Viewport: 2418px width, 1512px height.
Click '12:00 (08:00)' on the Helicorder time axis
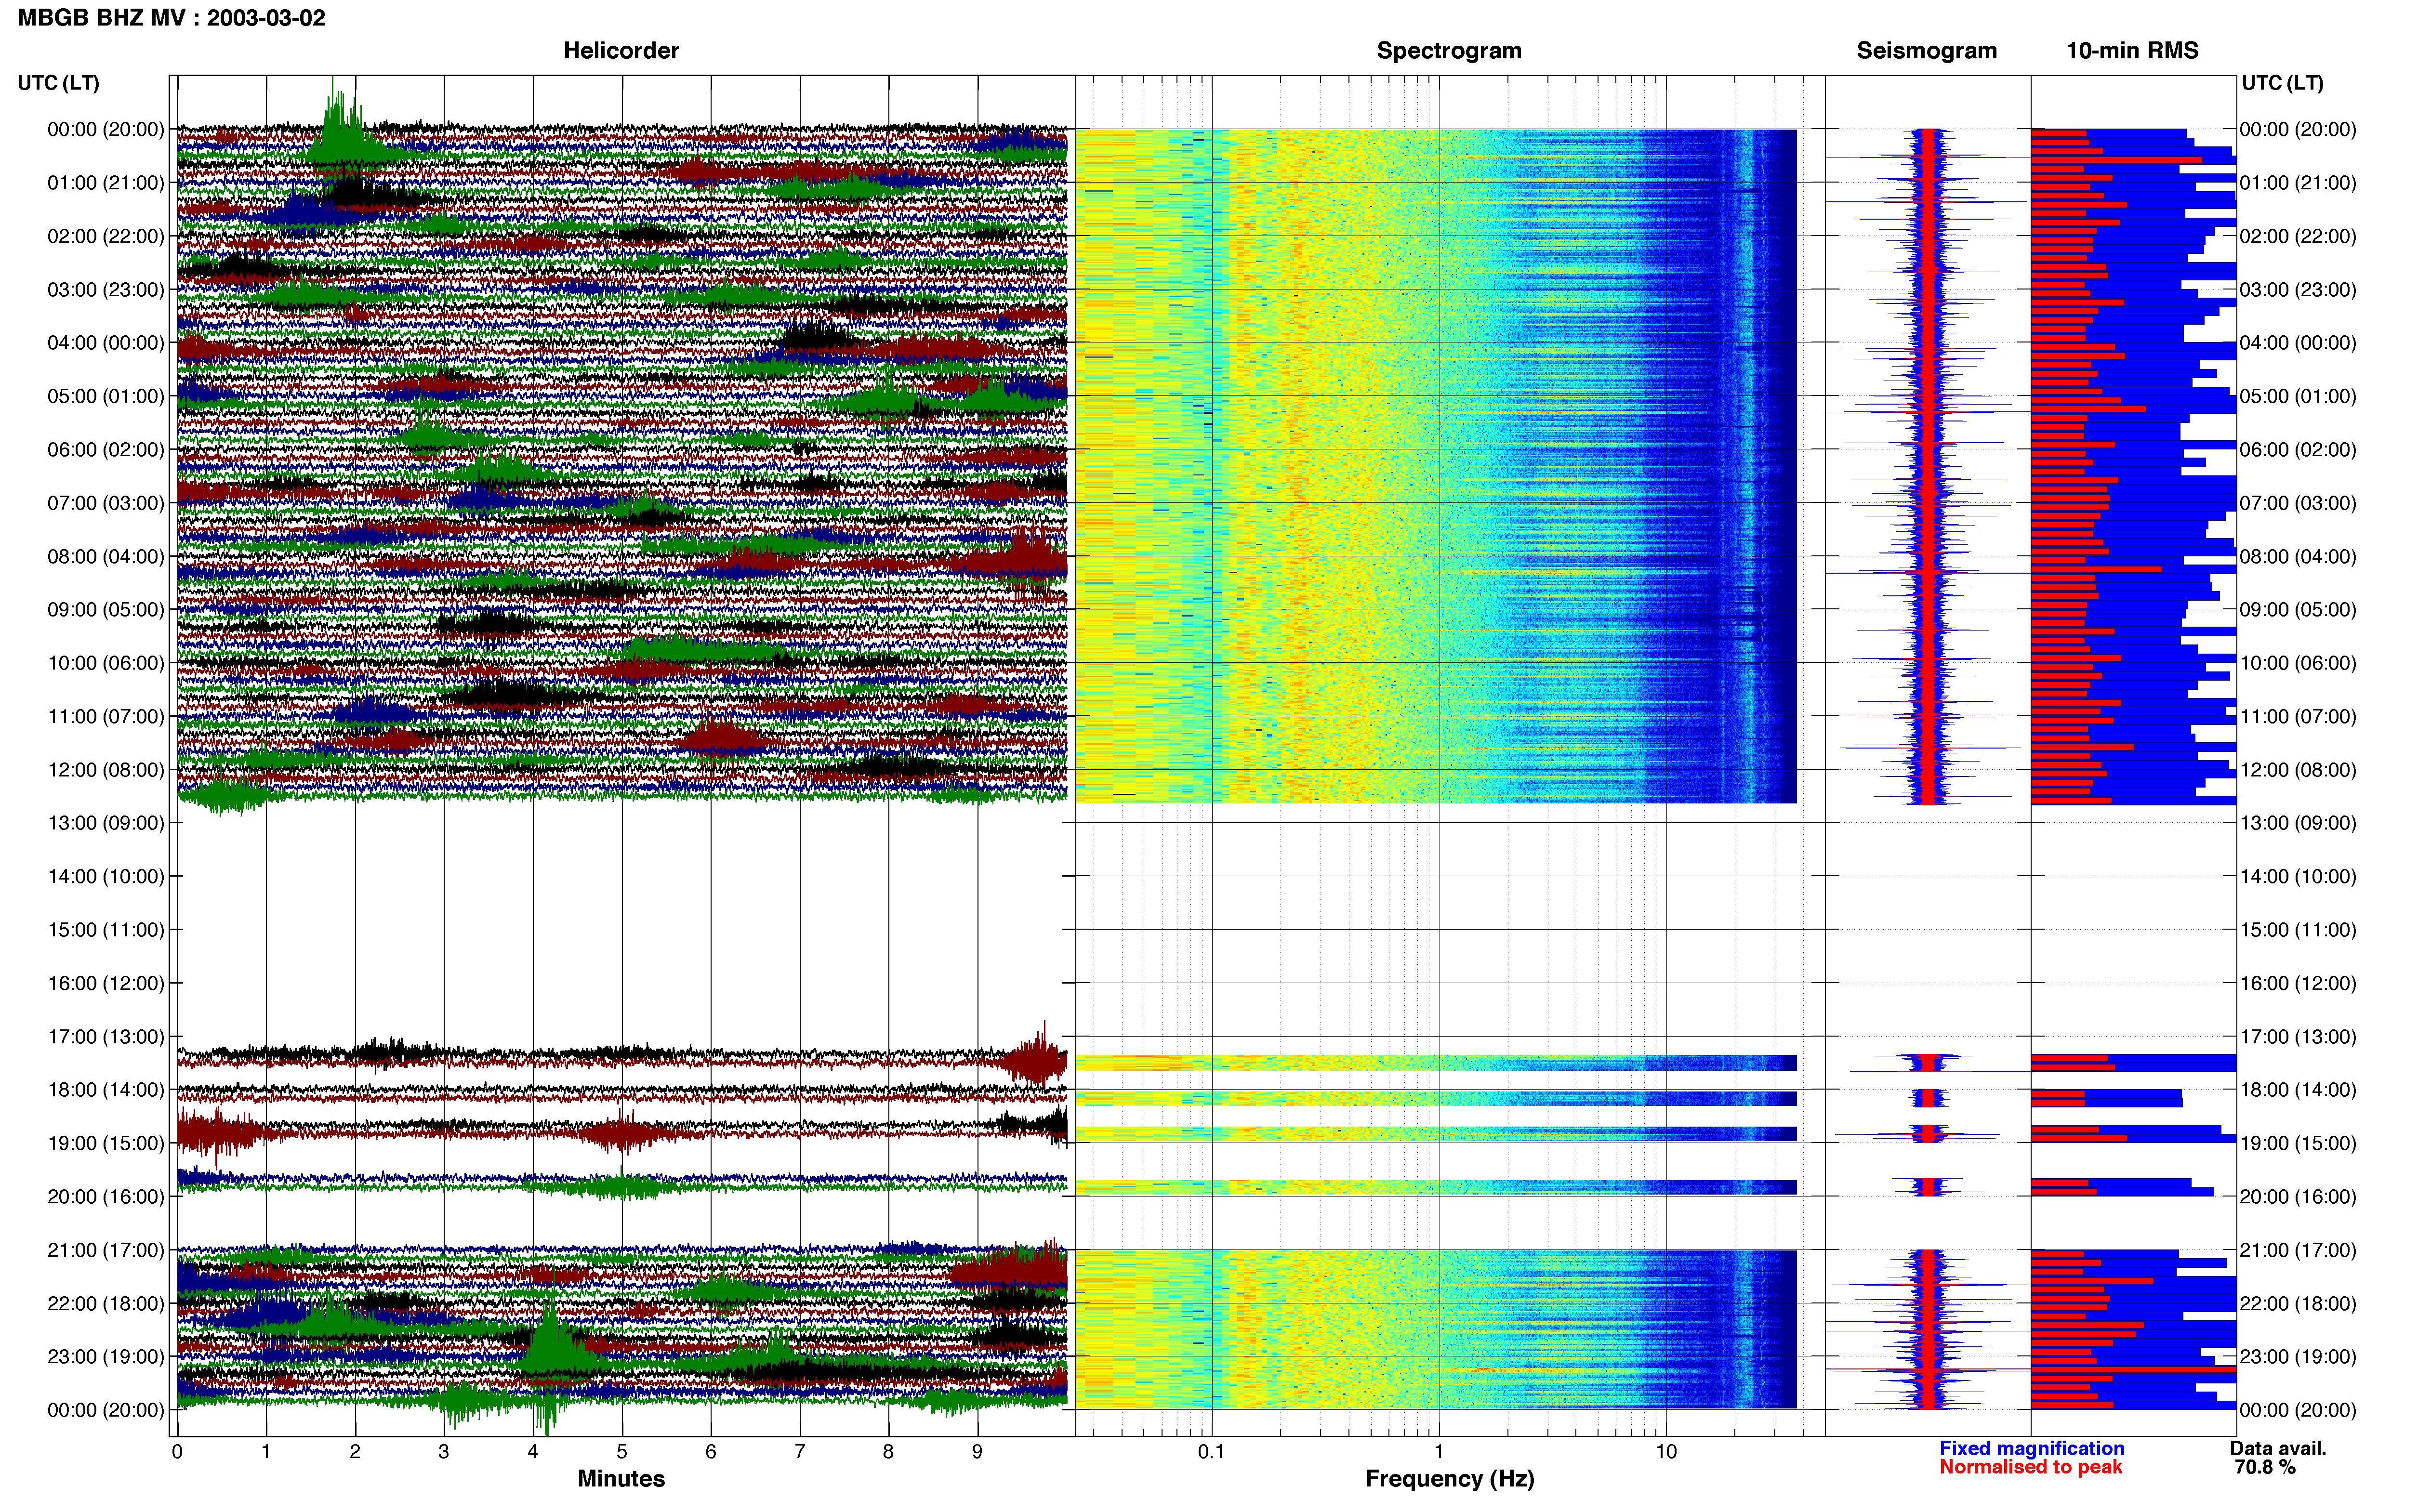point(106,770)
